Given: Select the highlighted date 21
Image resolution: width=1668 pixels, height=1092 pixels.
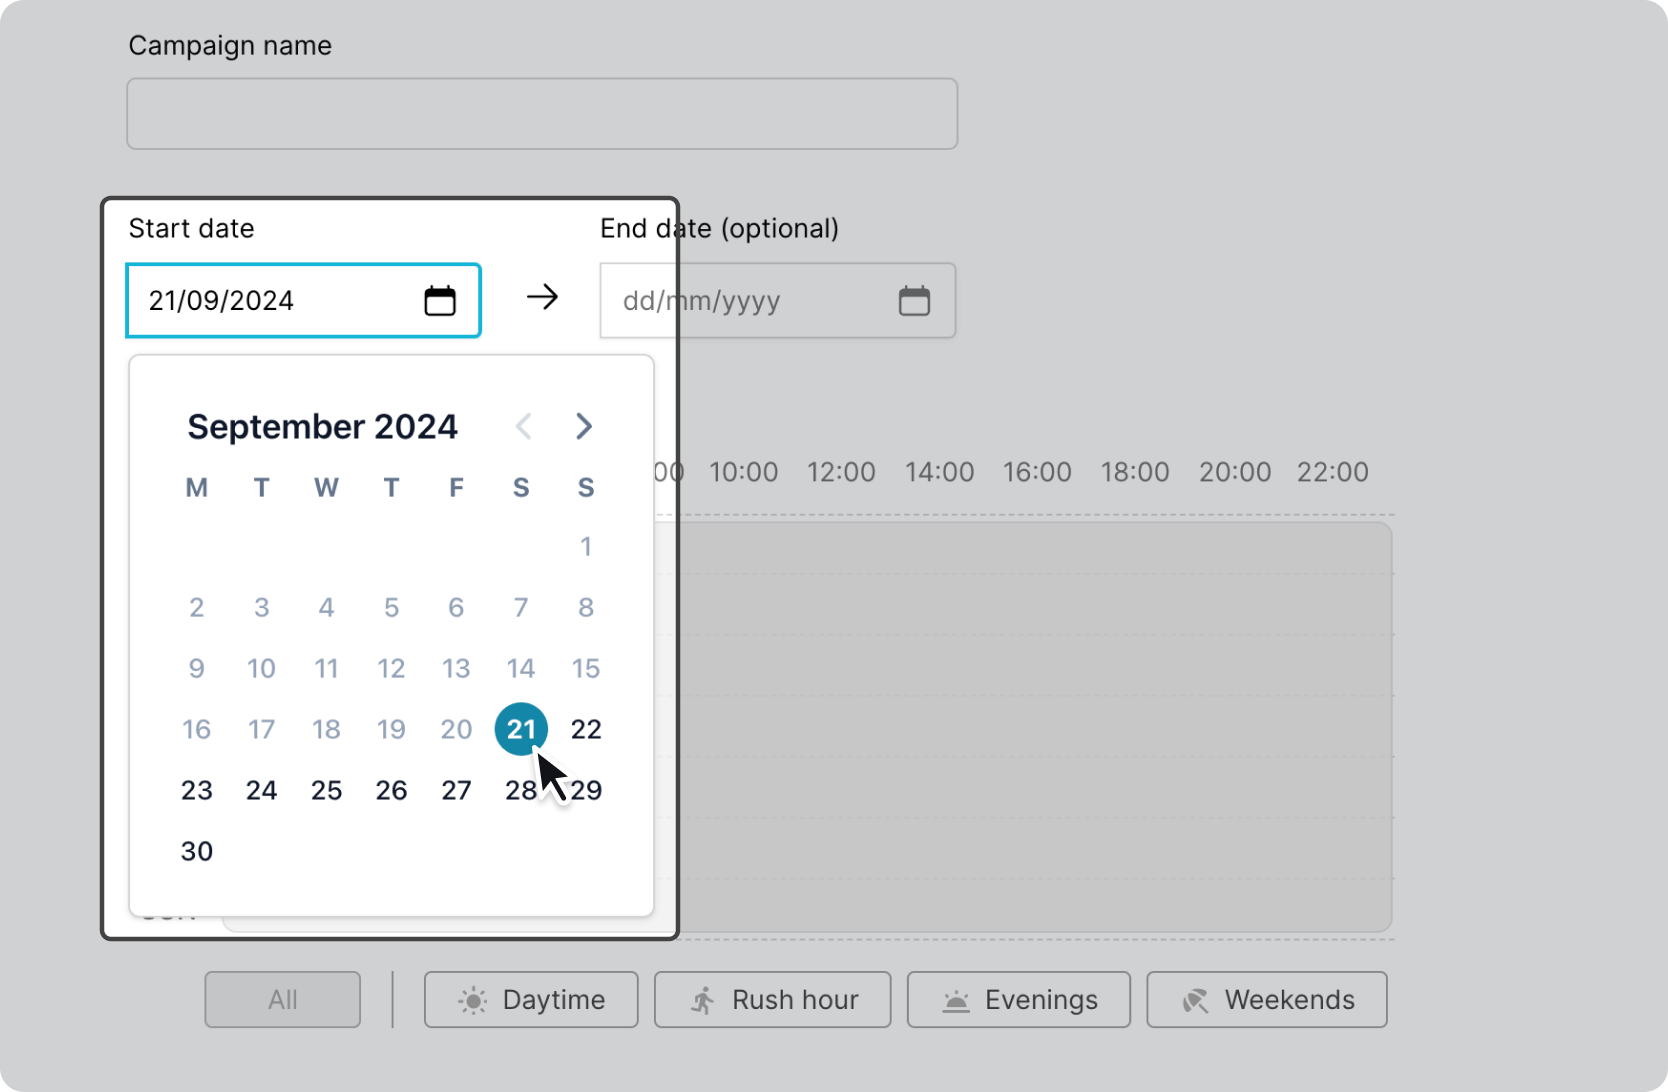Looking at the screenshot, I should point(520,730).
